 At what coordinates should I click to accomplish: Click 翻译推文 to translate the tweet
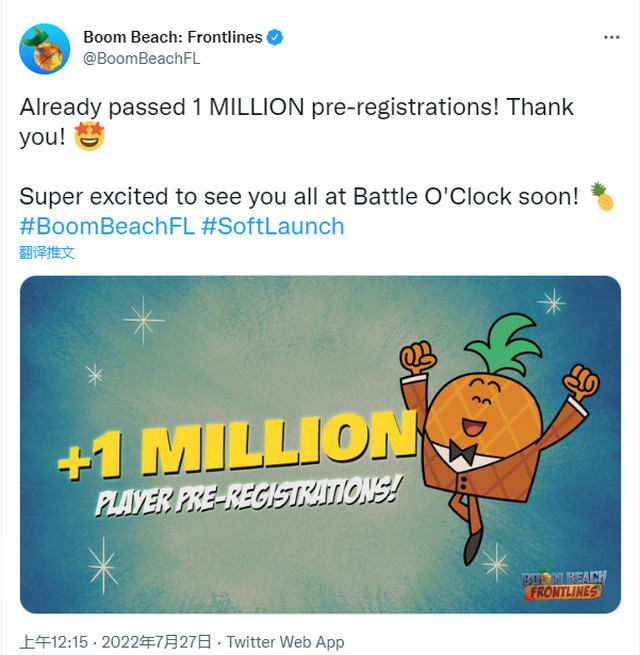pos(47,253)
